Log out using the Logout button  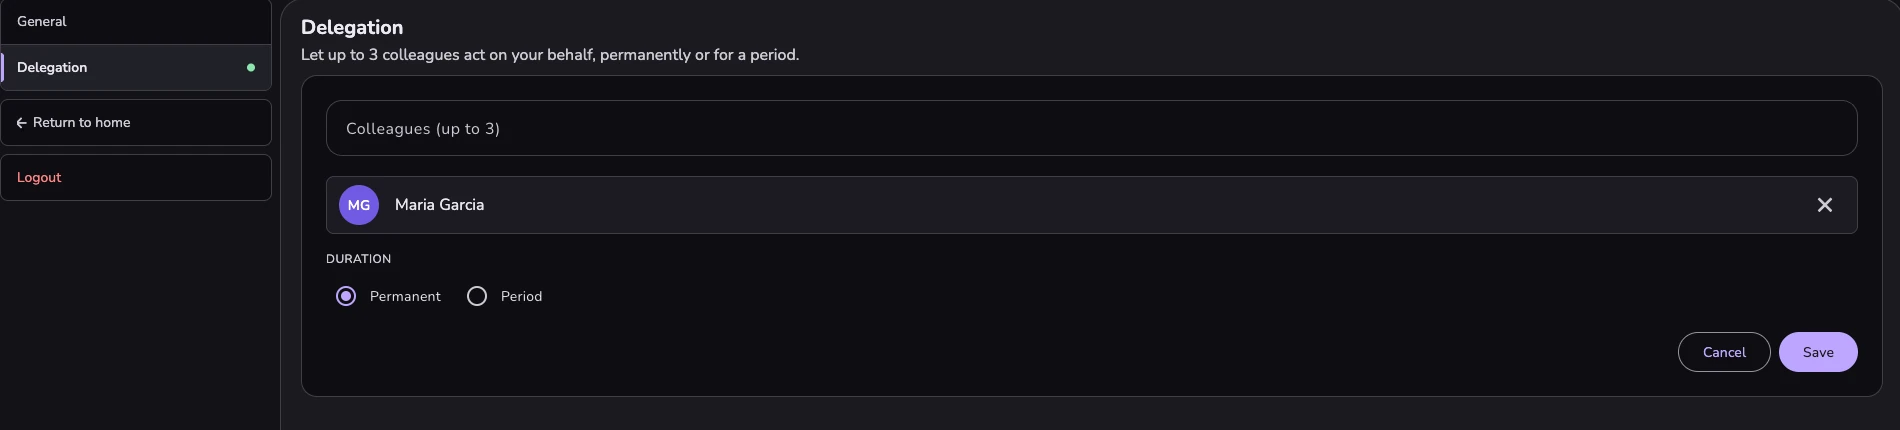136,177
